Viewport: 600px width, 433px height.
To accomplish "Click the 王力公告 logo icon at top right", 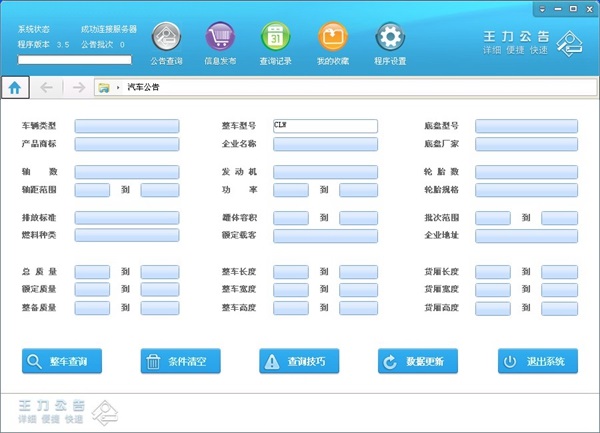I will coord(569,44).
